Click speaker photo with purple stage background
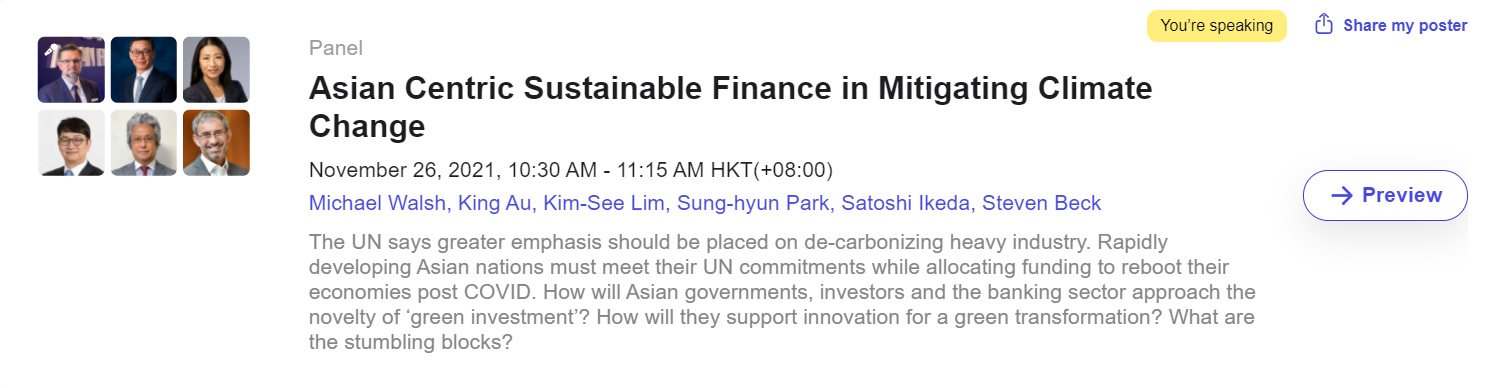Viewport: 1501px width, 388px height. (x=71, y=70)
